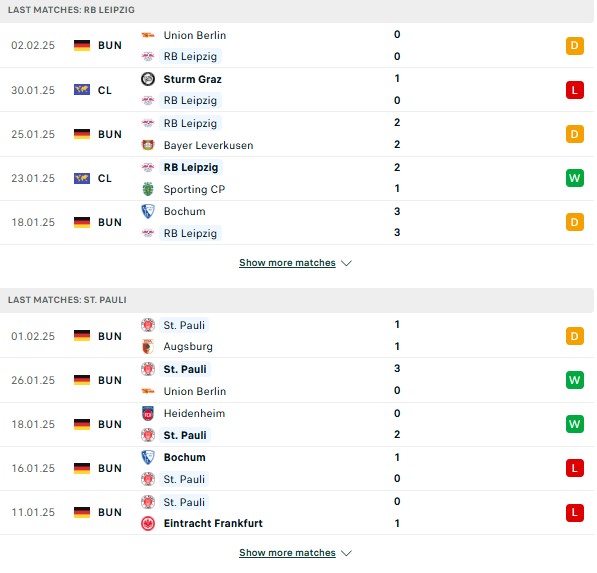Image resolution: width=597 pixels, height=573 pixels.
Task: Open Show more matches under RB Leipzig
Action: click(x=287, y=263)
